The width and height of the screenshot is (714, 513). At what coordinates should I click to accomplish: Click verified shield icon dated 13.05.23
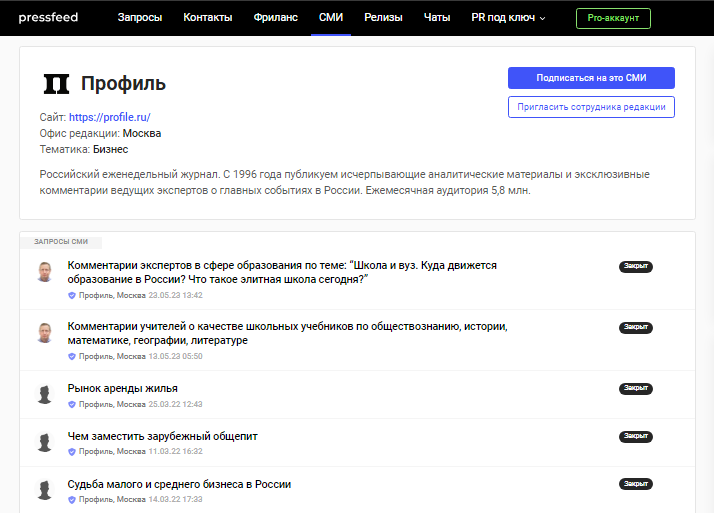coord(71,356)
